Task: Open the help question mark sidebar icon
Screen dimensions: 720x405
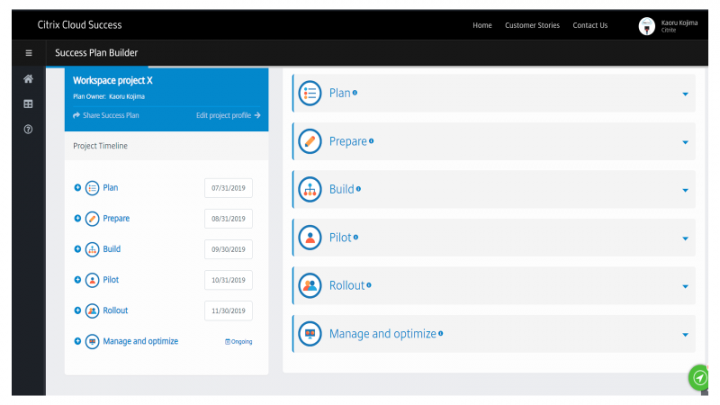Action: click(28, 129)
